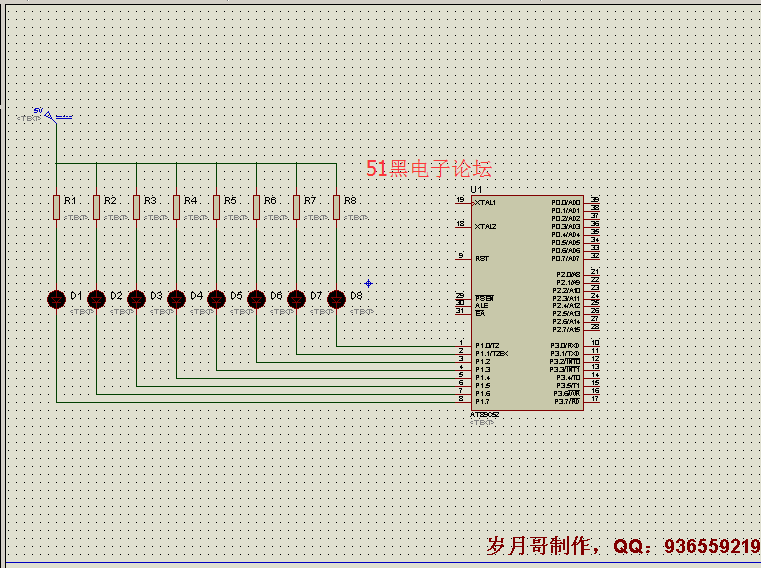
Task: Click pin number 9 on U1
Action: (x=461, y=255)
